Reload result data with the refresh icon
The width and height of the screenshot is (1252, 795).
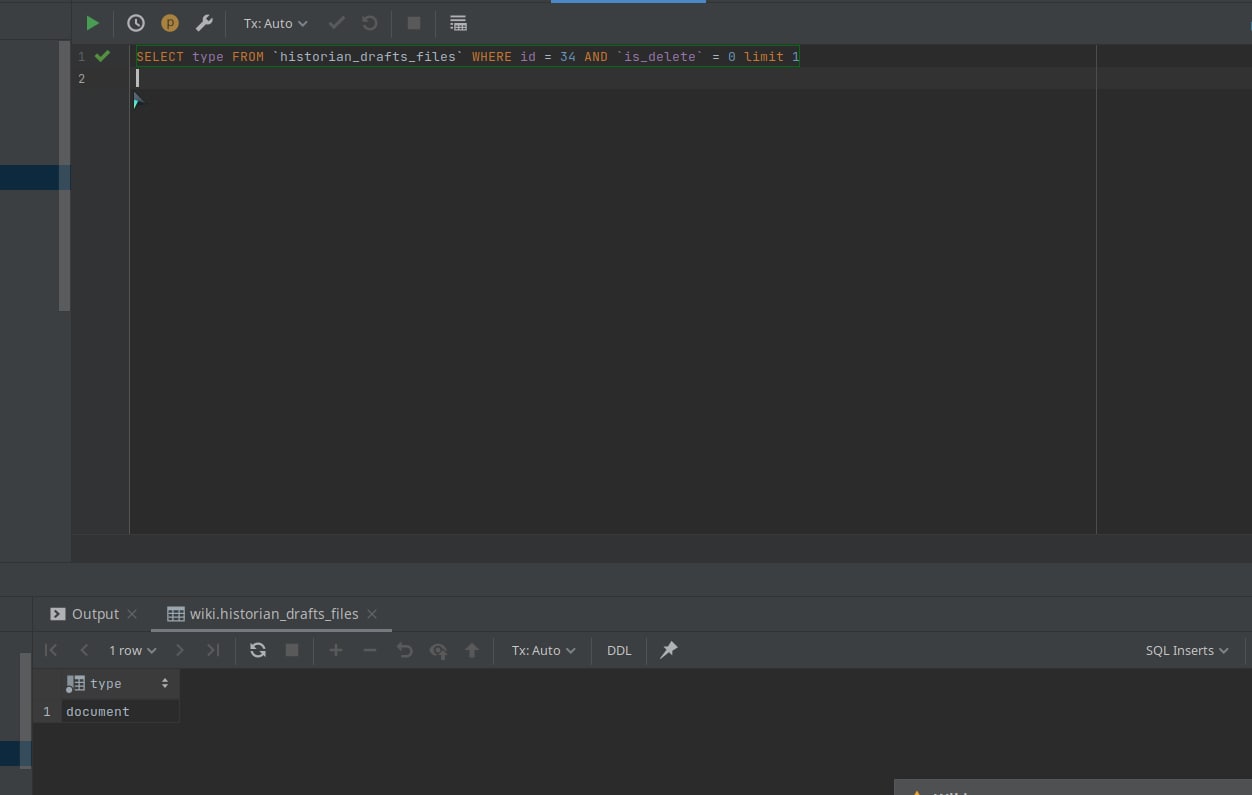[x=258, y=650]
